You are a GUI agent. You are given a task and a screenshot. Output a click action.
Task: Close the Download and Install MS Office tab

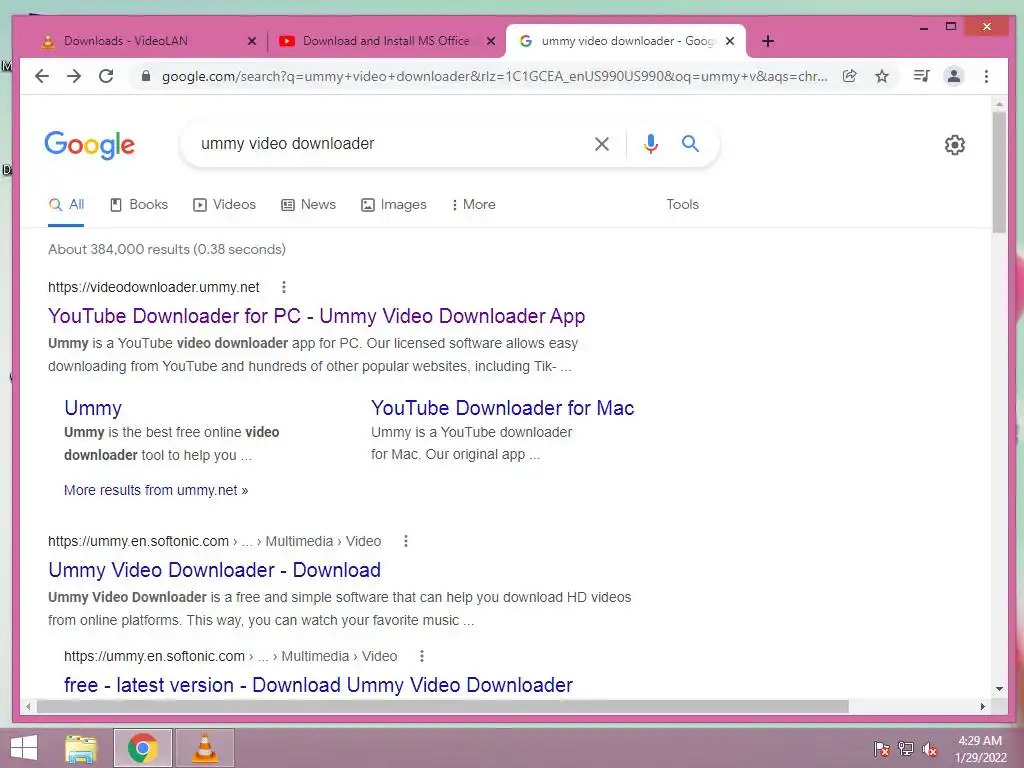click(x=491, y=41)
